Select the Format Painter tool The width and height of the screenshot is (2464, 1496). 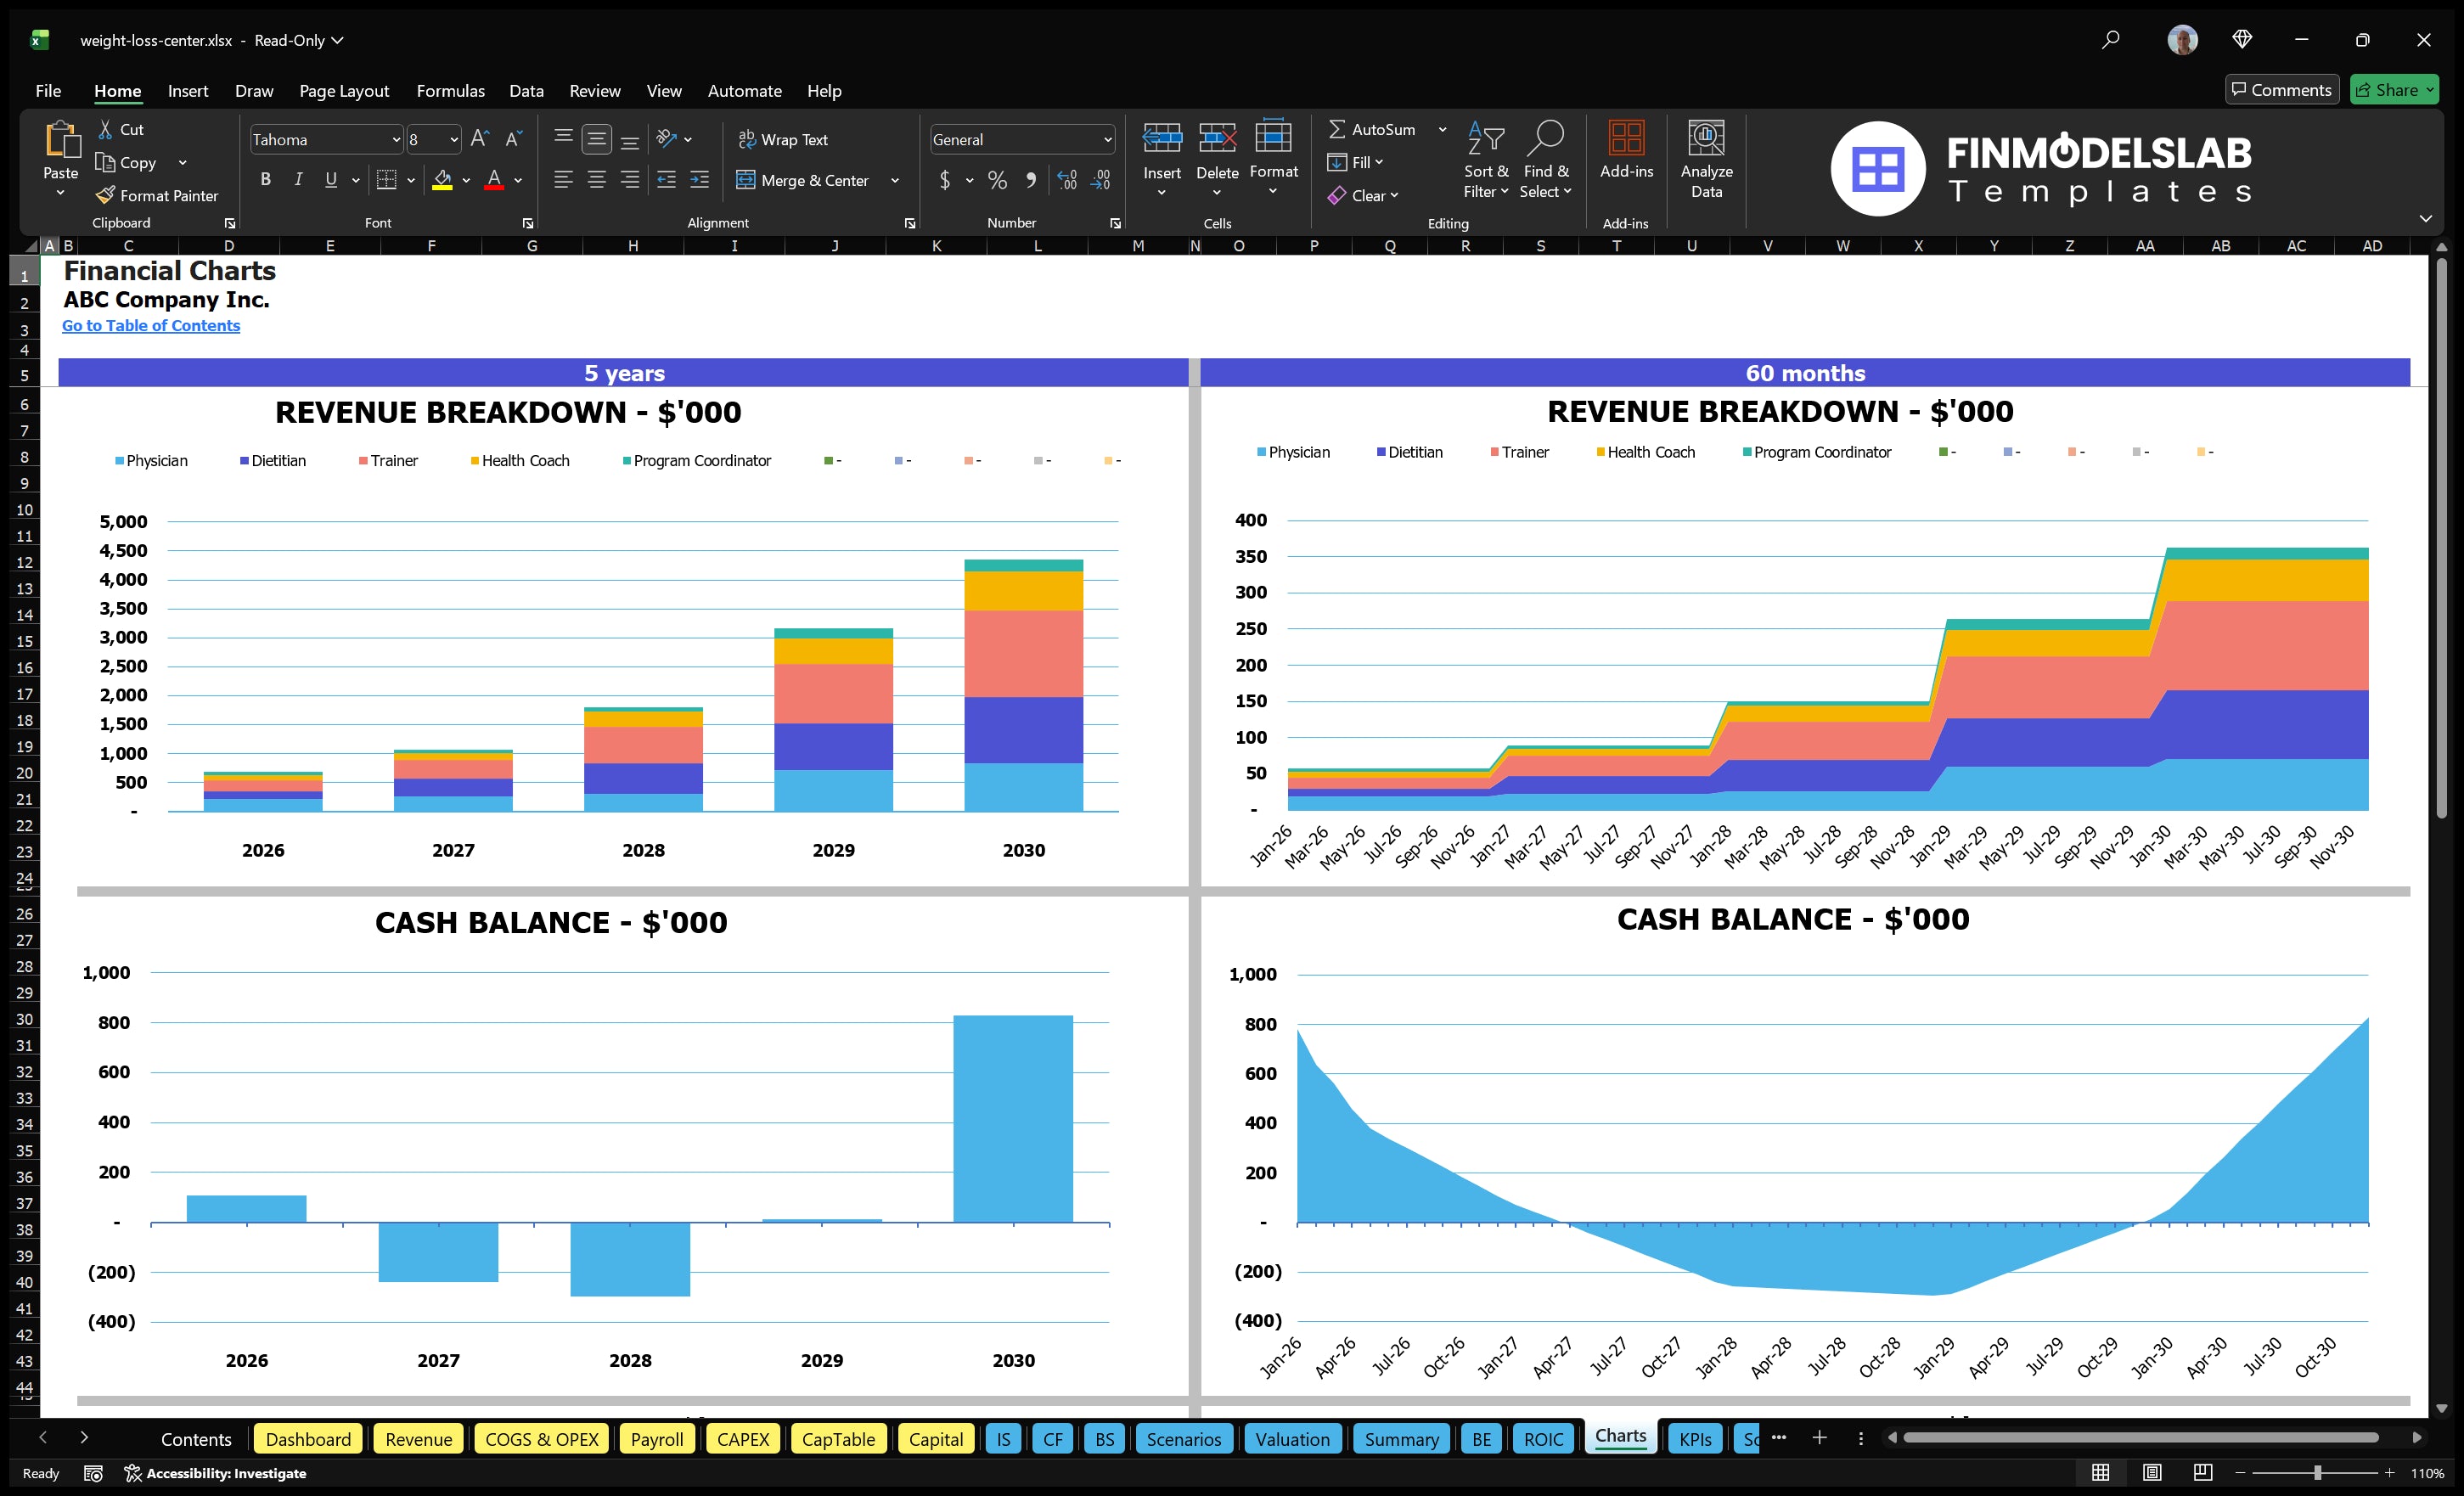coord(157,195)
